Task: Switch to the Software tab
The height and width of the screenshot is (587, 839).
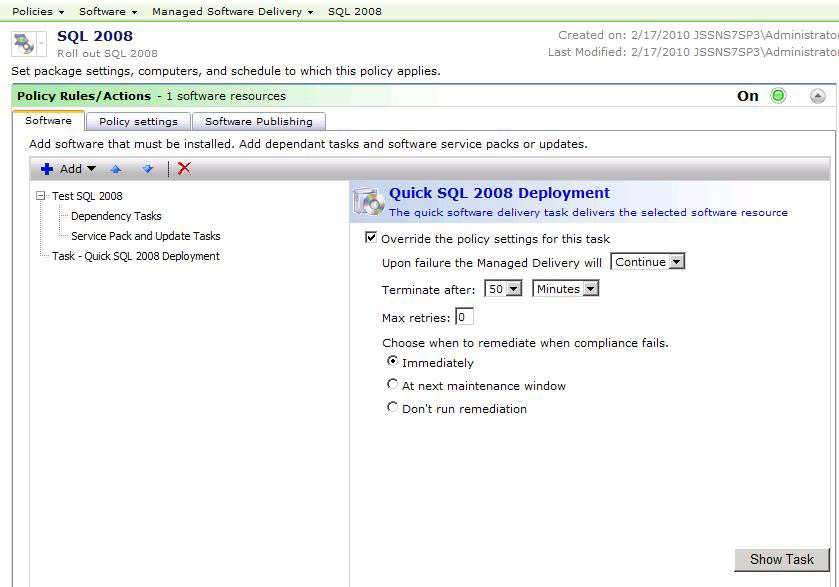Action: pos(48,120)
